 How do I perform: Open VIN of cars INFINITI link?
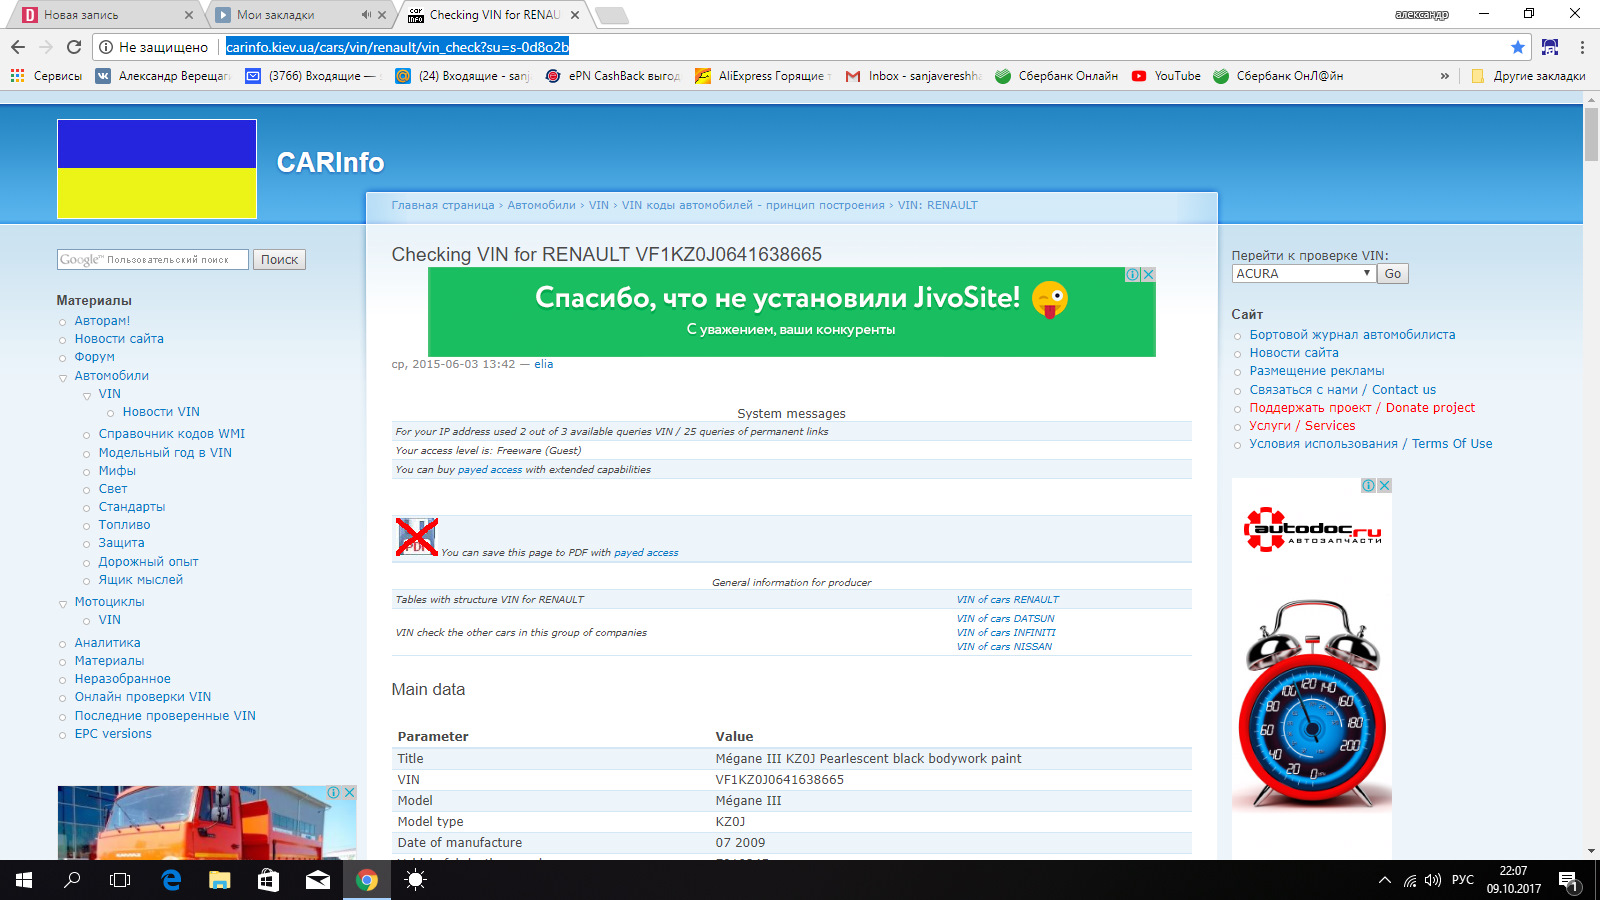[1006, 633]
